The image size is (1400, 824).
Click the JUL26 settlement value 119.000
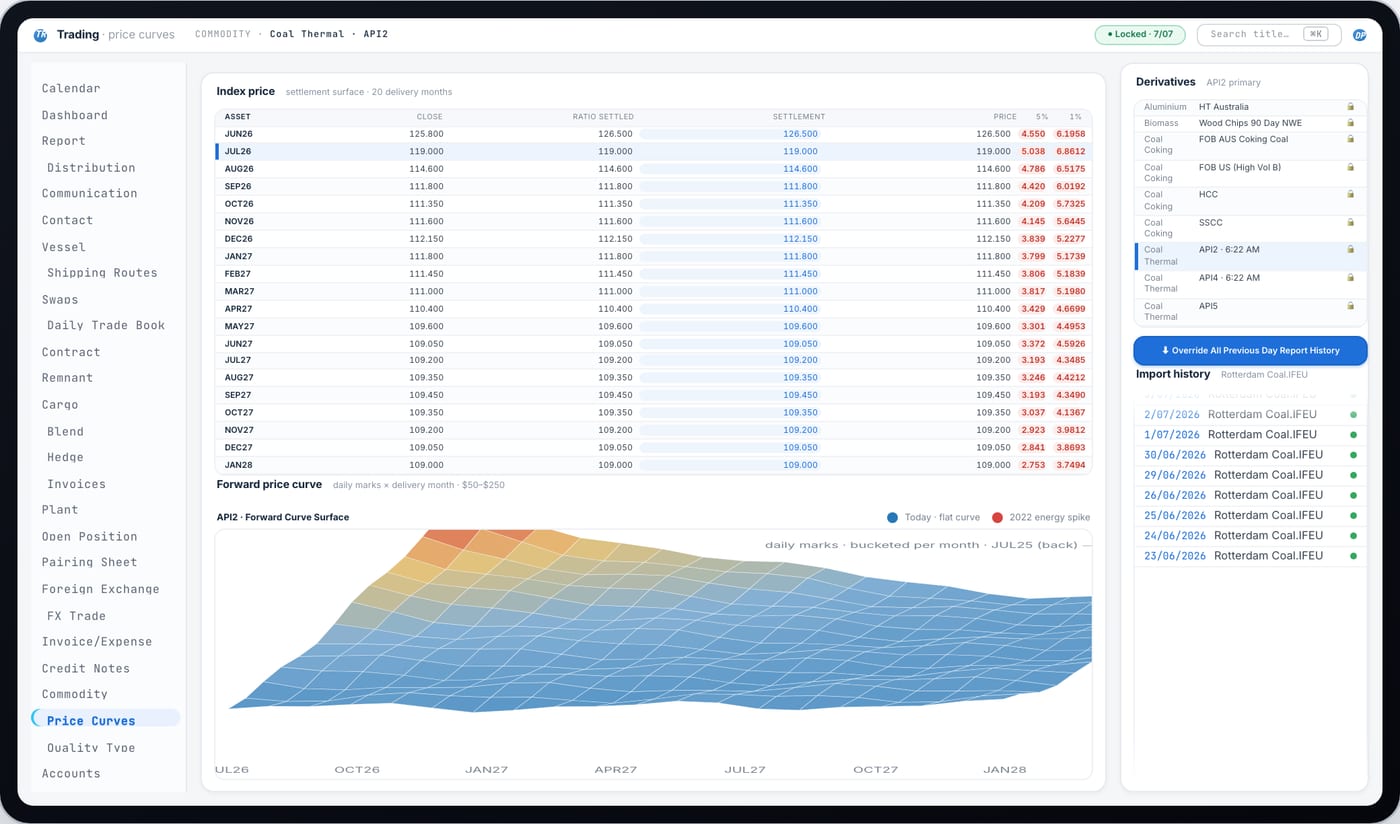pyautogui.click(x=800, y=151)
